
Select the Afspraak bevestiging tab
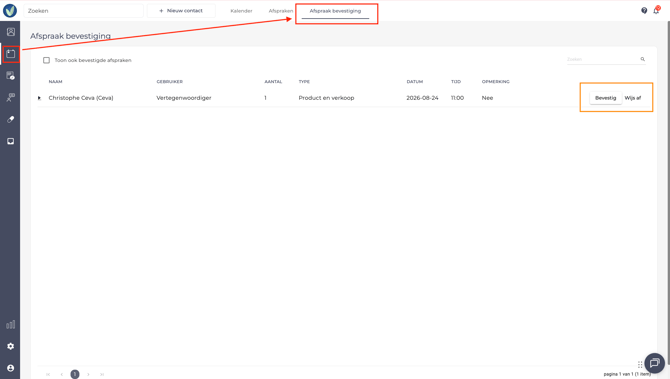click(x=335, y=11)
